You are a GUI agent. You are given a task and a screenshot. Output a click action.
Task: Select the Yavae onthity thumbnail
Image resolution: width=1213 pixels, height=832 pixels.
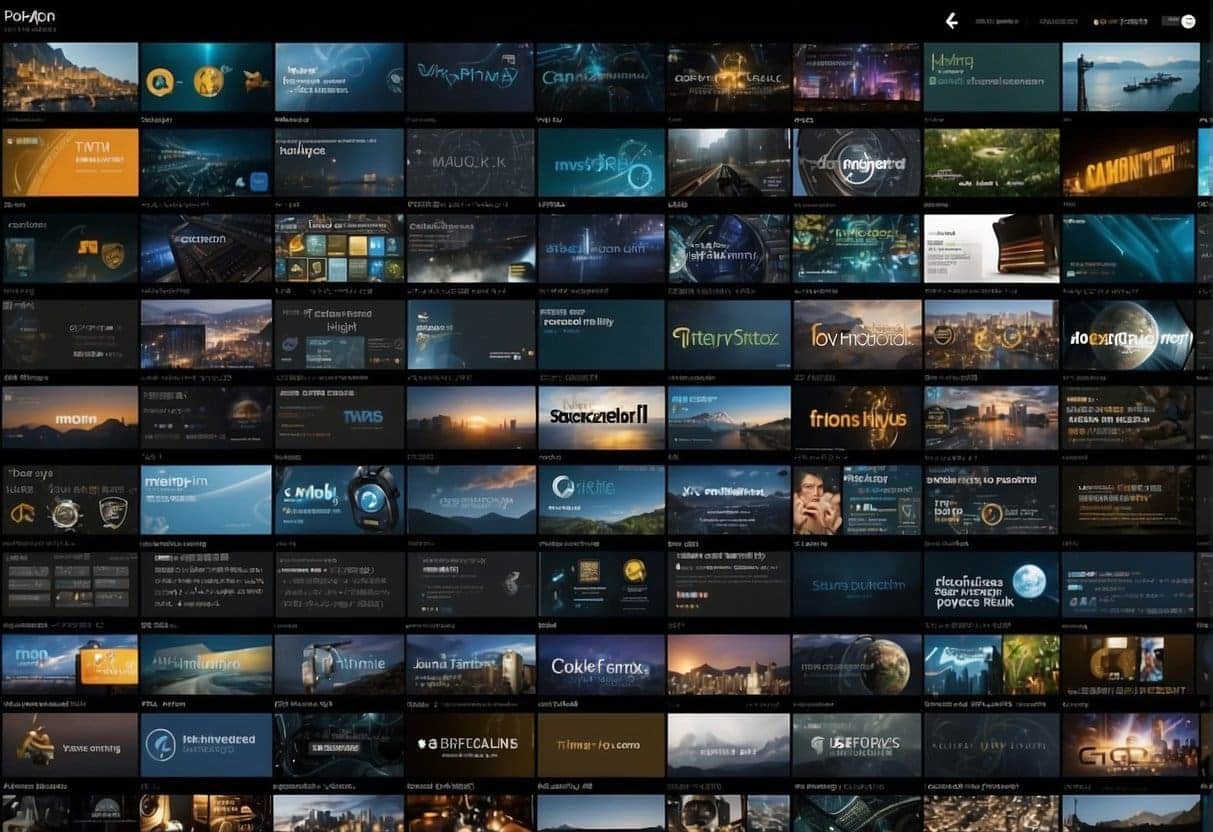pos(70,745)
